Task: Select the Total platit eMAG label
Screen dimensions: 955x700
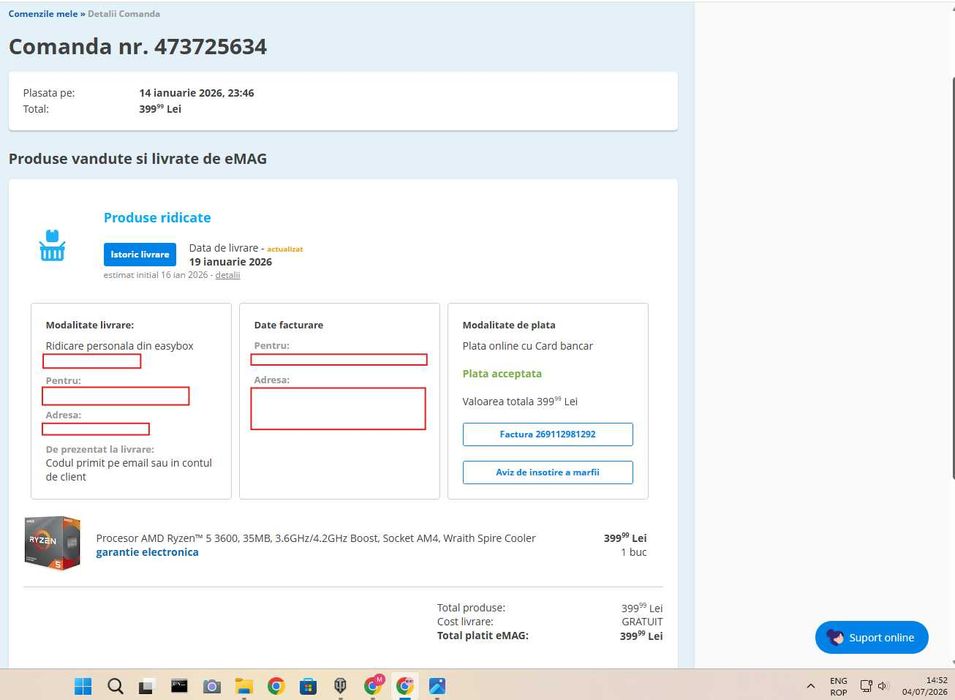Action: click(483, 636)
